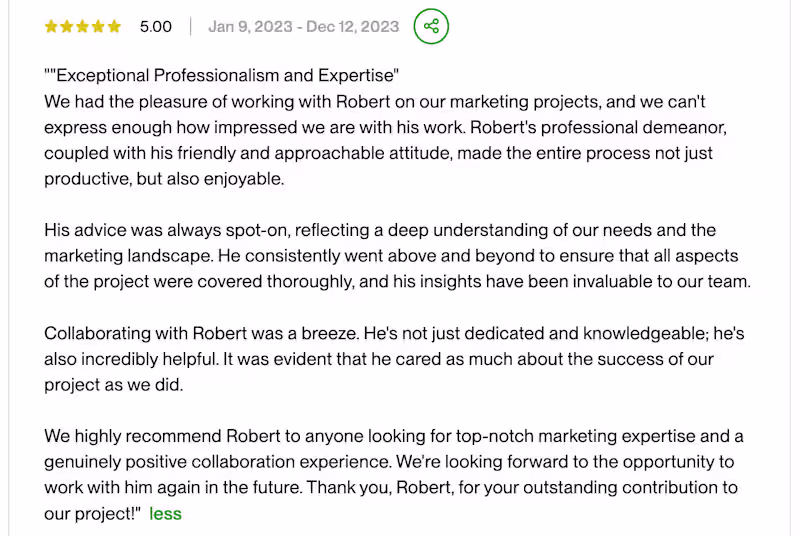Click the first yellow rating star
This screenshot has width=800, height=536.
click(51, 27)
